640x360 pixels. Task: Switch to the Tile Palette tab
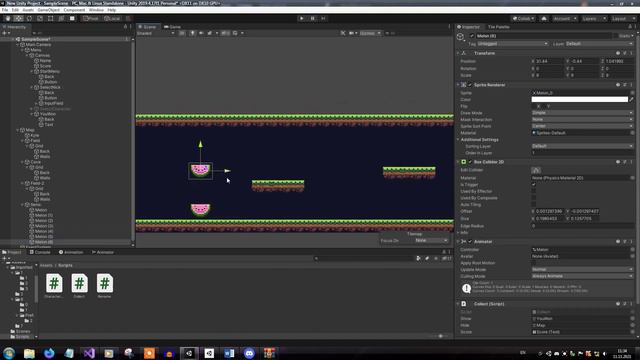click(x=499, y=27)
